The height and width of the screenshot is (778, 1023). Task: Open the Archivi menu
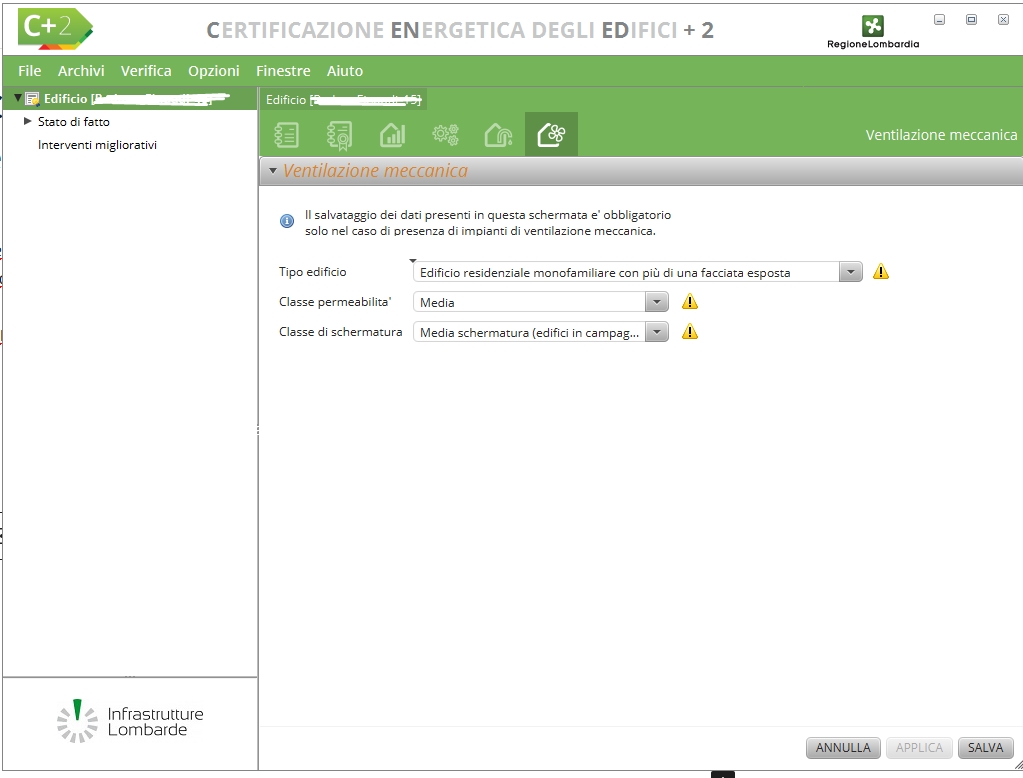click(x=81, y=71)
